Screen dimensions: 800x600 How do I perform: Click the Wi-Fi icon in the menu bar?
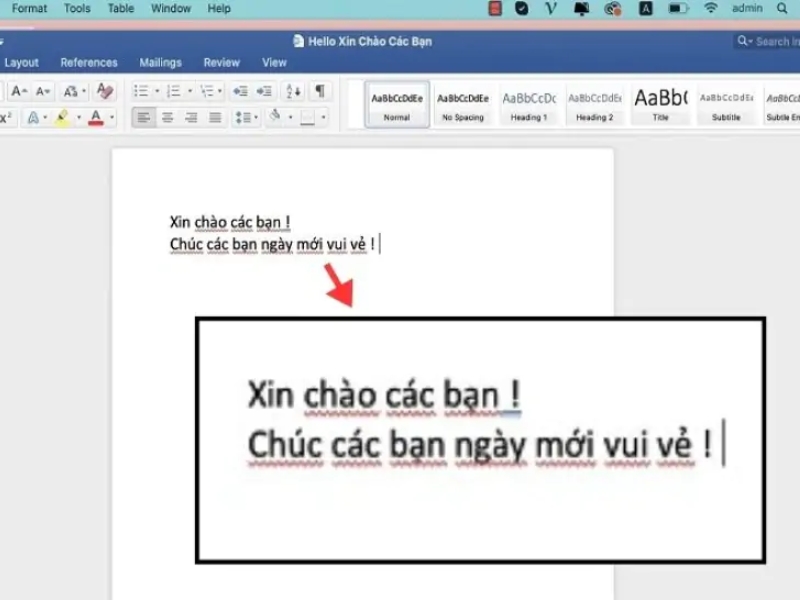pyautogui.click(x=710, y=8)
